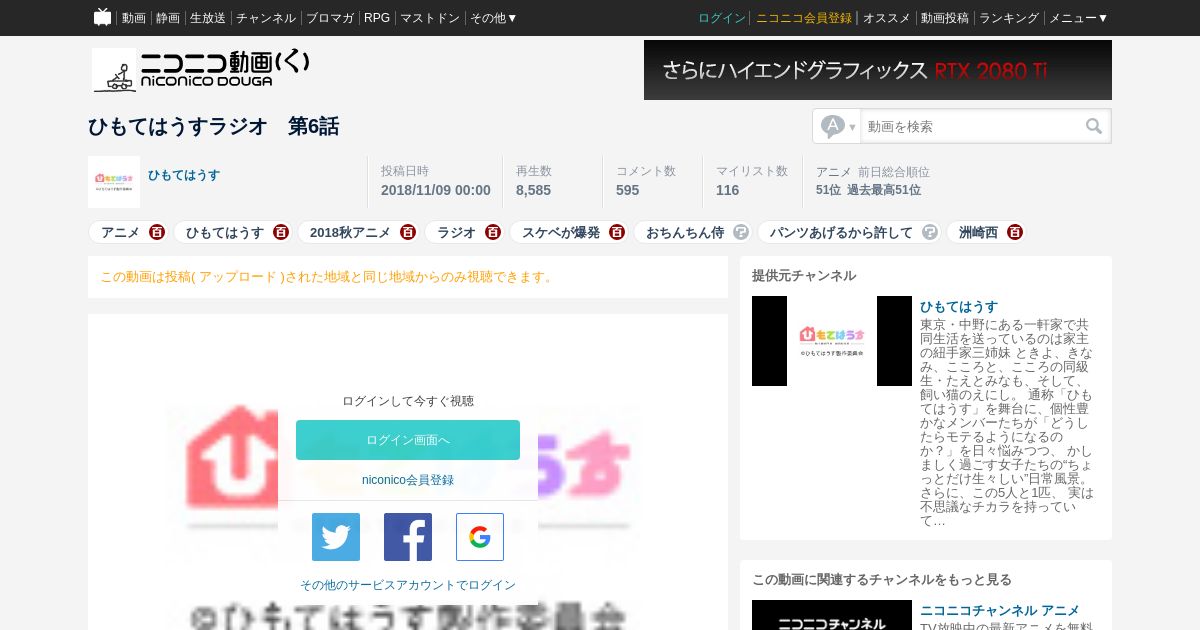Click ひもてはうす channel avatar near title
Screen dimensions: 1200x630
coord(114,182)
